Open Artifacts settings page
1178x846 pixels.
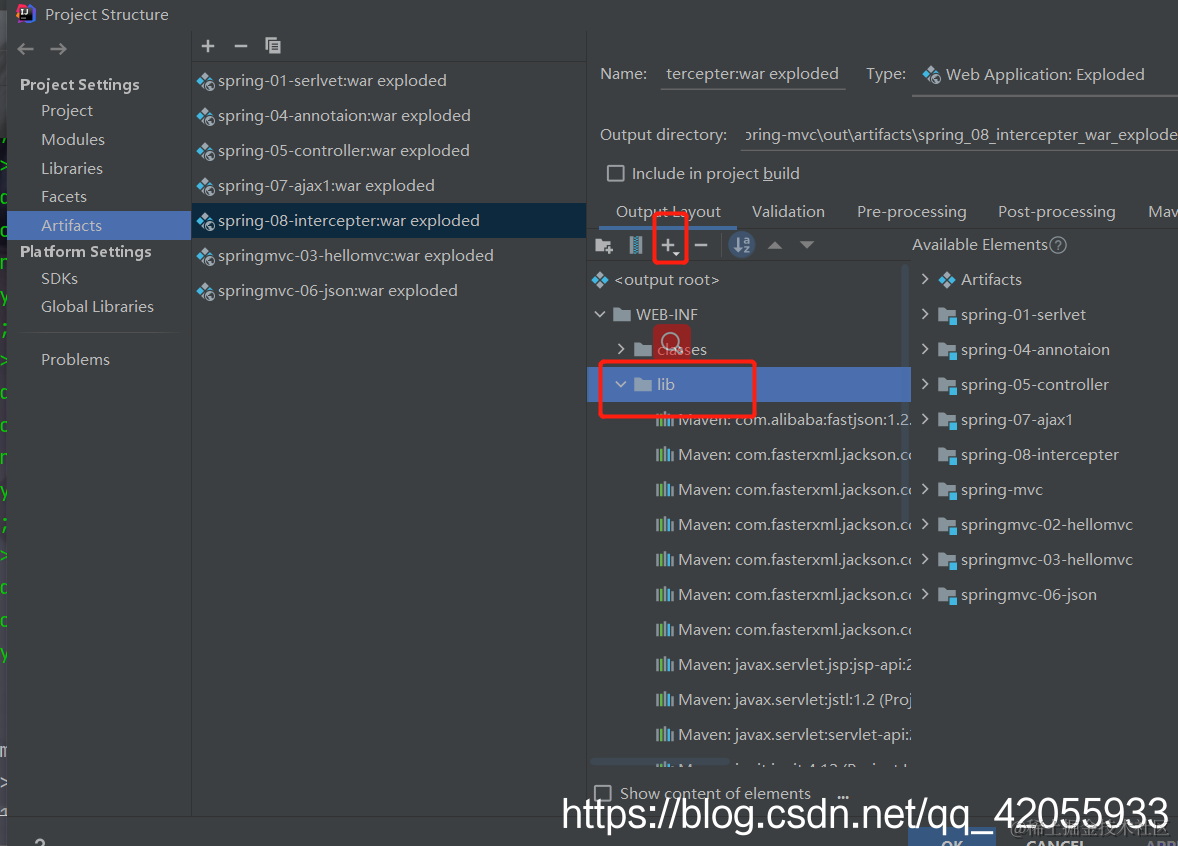pyautogui.click(x=99, y=225)
